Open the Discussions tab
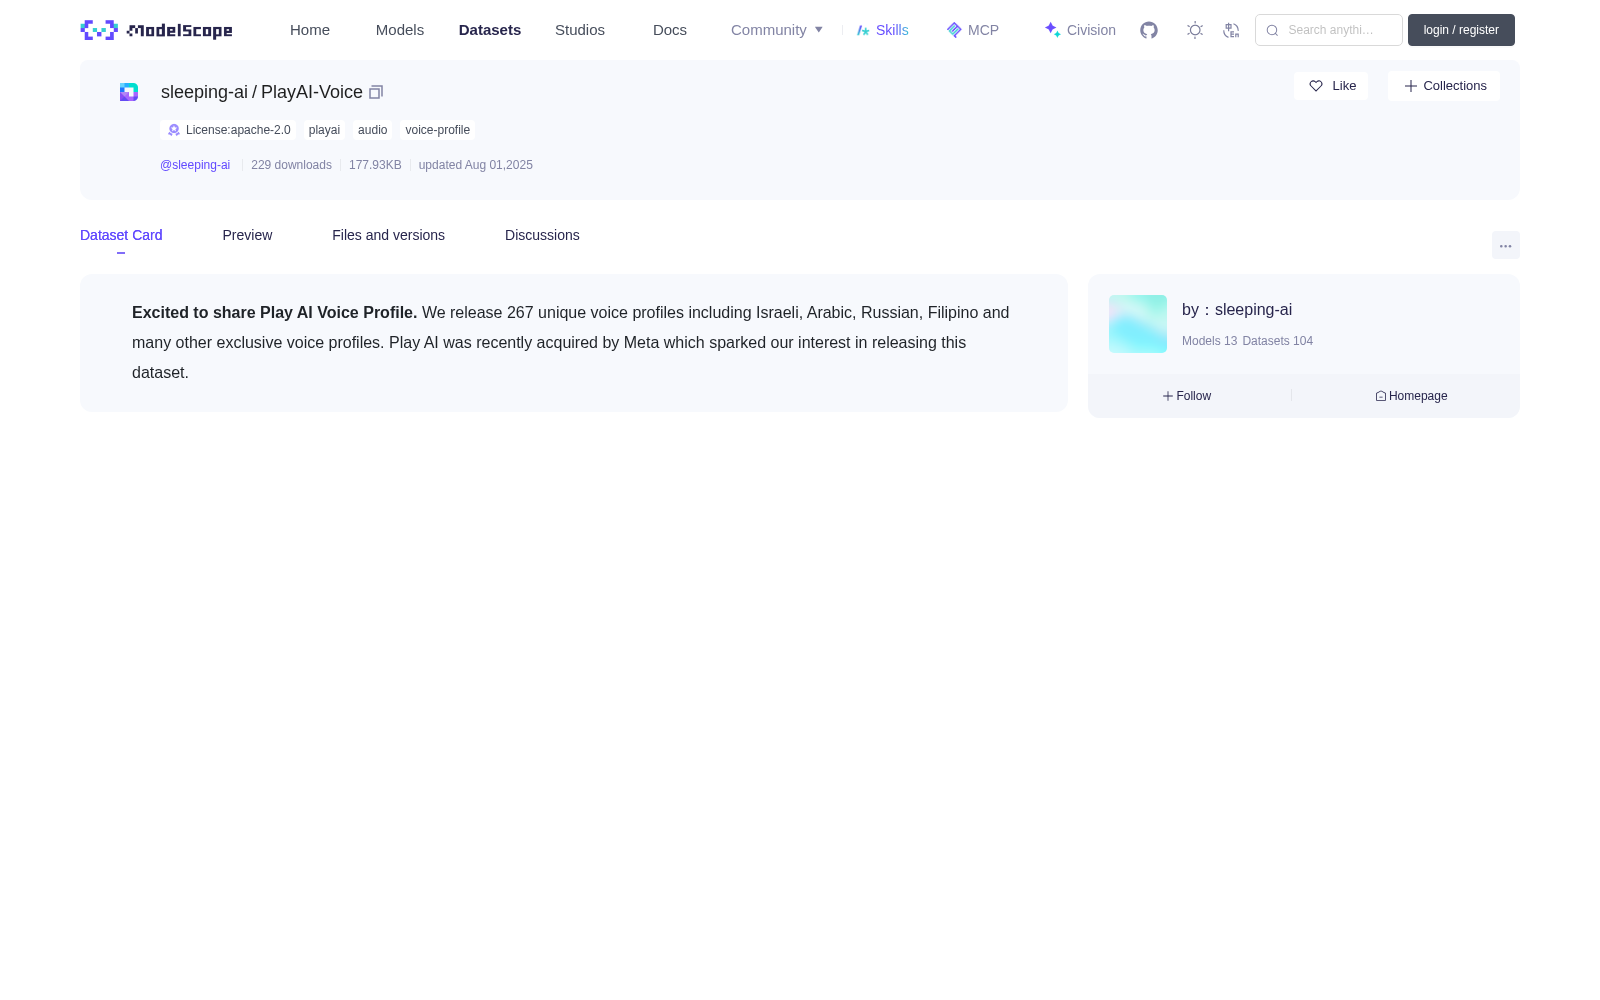The width and height of the screenshot is (1600, 1000). [x=542, y=235]
